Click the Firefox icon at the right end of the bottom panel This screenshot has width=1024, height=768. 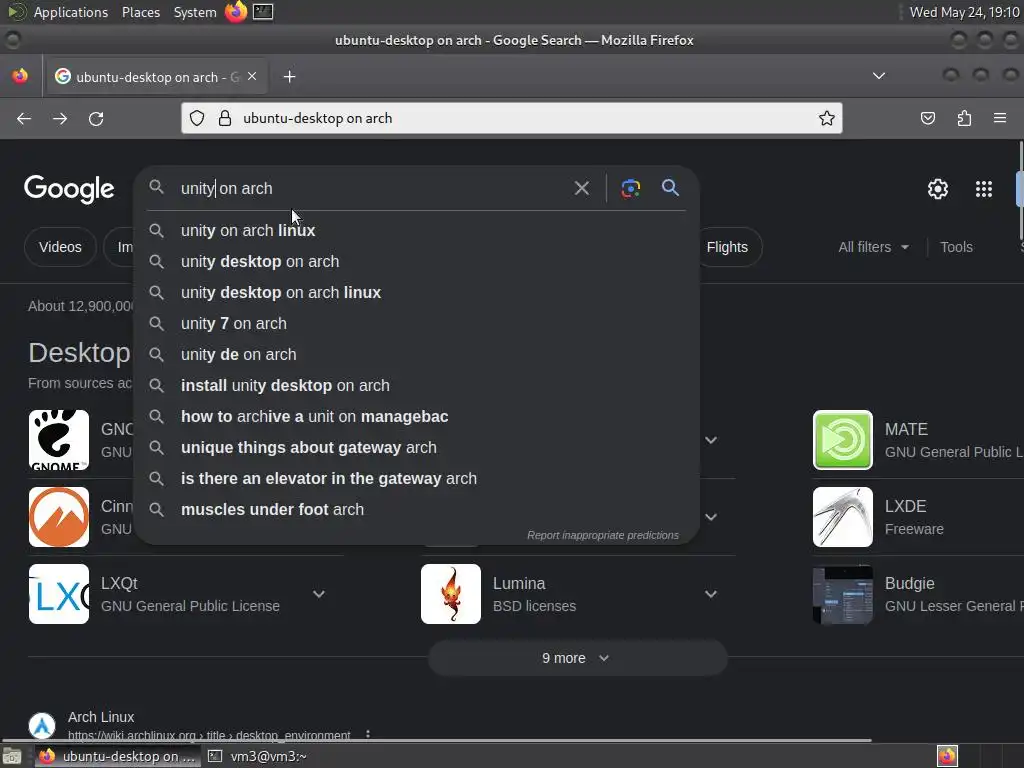click(x=947, y=756)
